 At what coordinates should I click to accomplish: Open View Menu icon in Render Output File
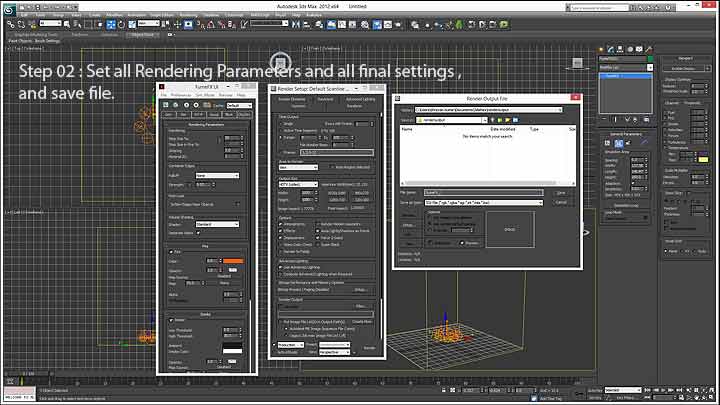tap(515, 120)
